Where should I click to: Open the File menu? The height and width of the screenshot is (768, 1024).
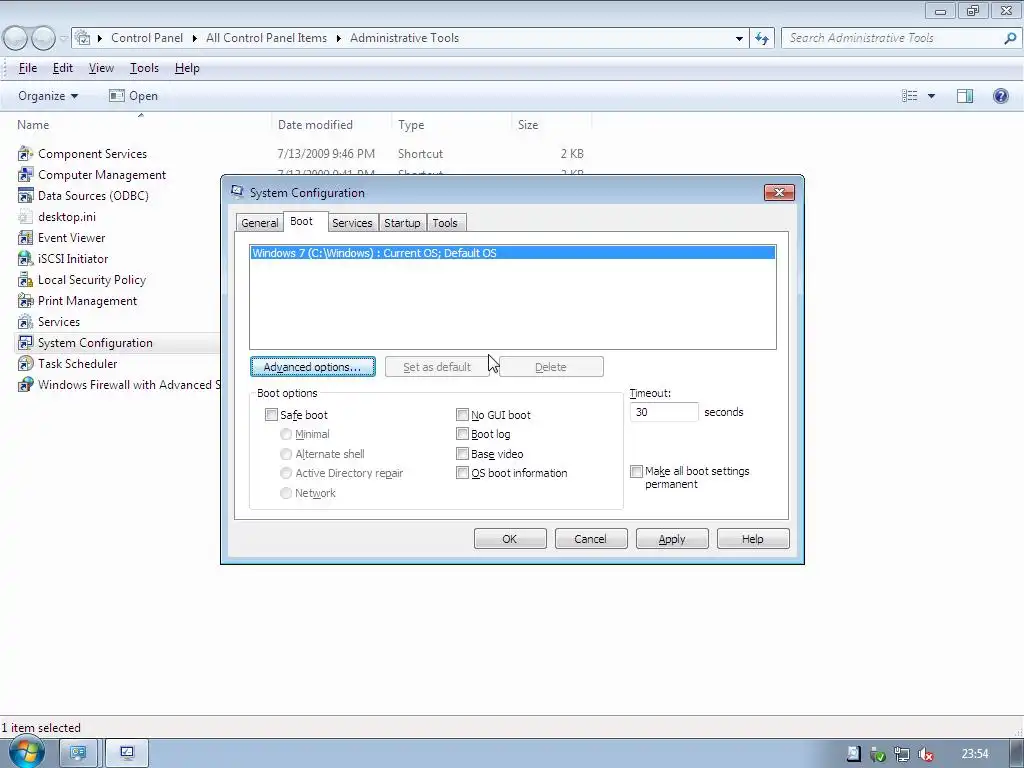[x=28, y=68]
